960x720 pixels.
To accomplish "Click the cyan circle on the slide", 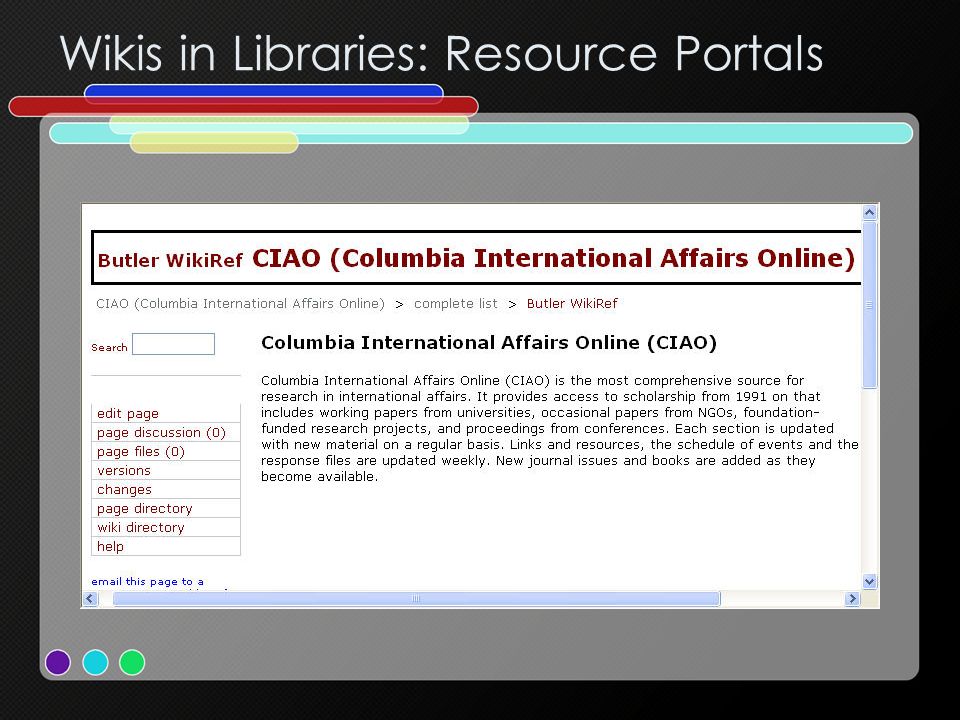I will (96, 662).
